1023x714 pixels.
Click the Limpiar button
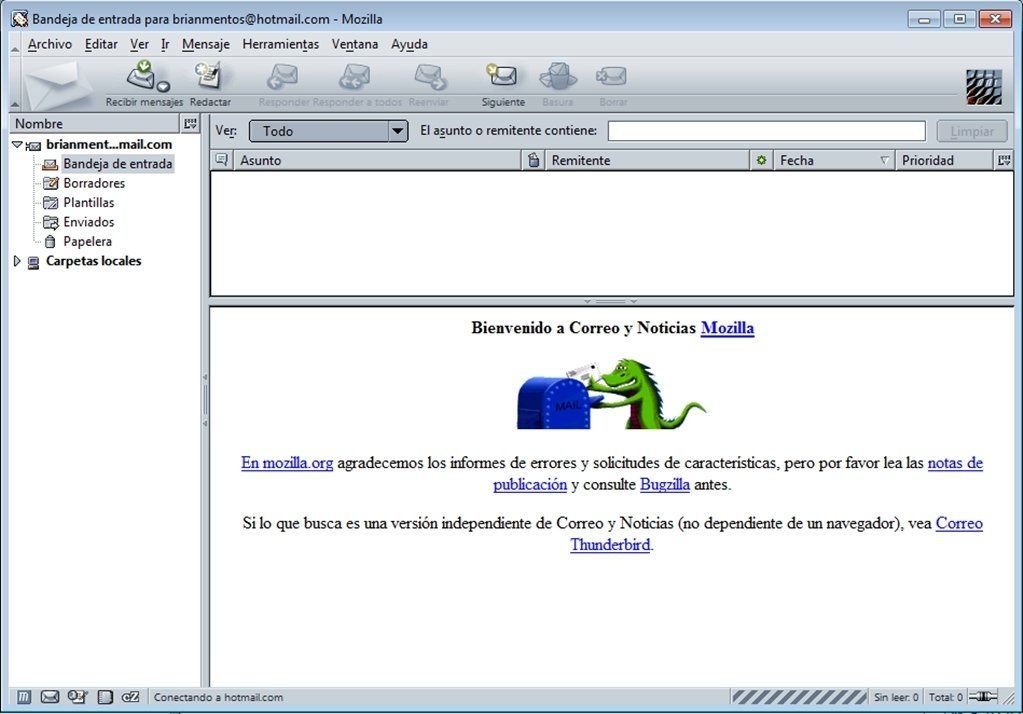point(971,131)
